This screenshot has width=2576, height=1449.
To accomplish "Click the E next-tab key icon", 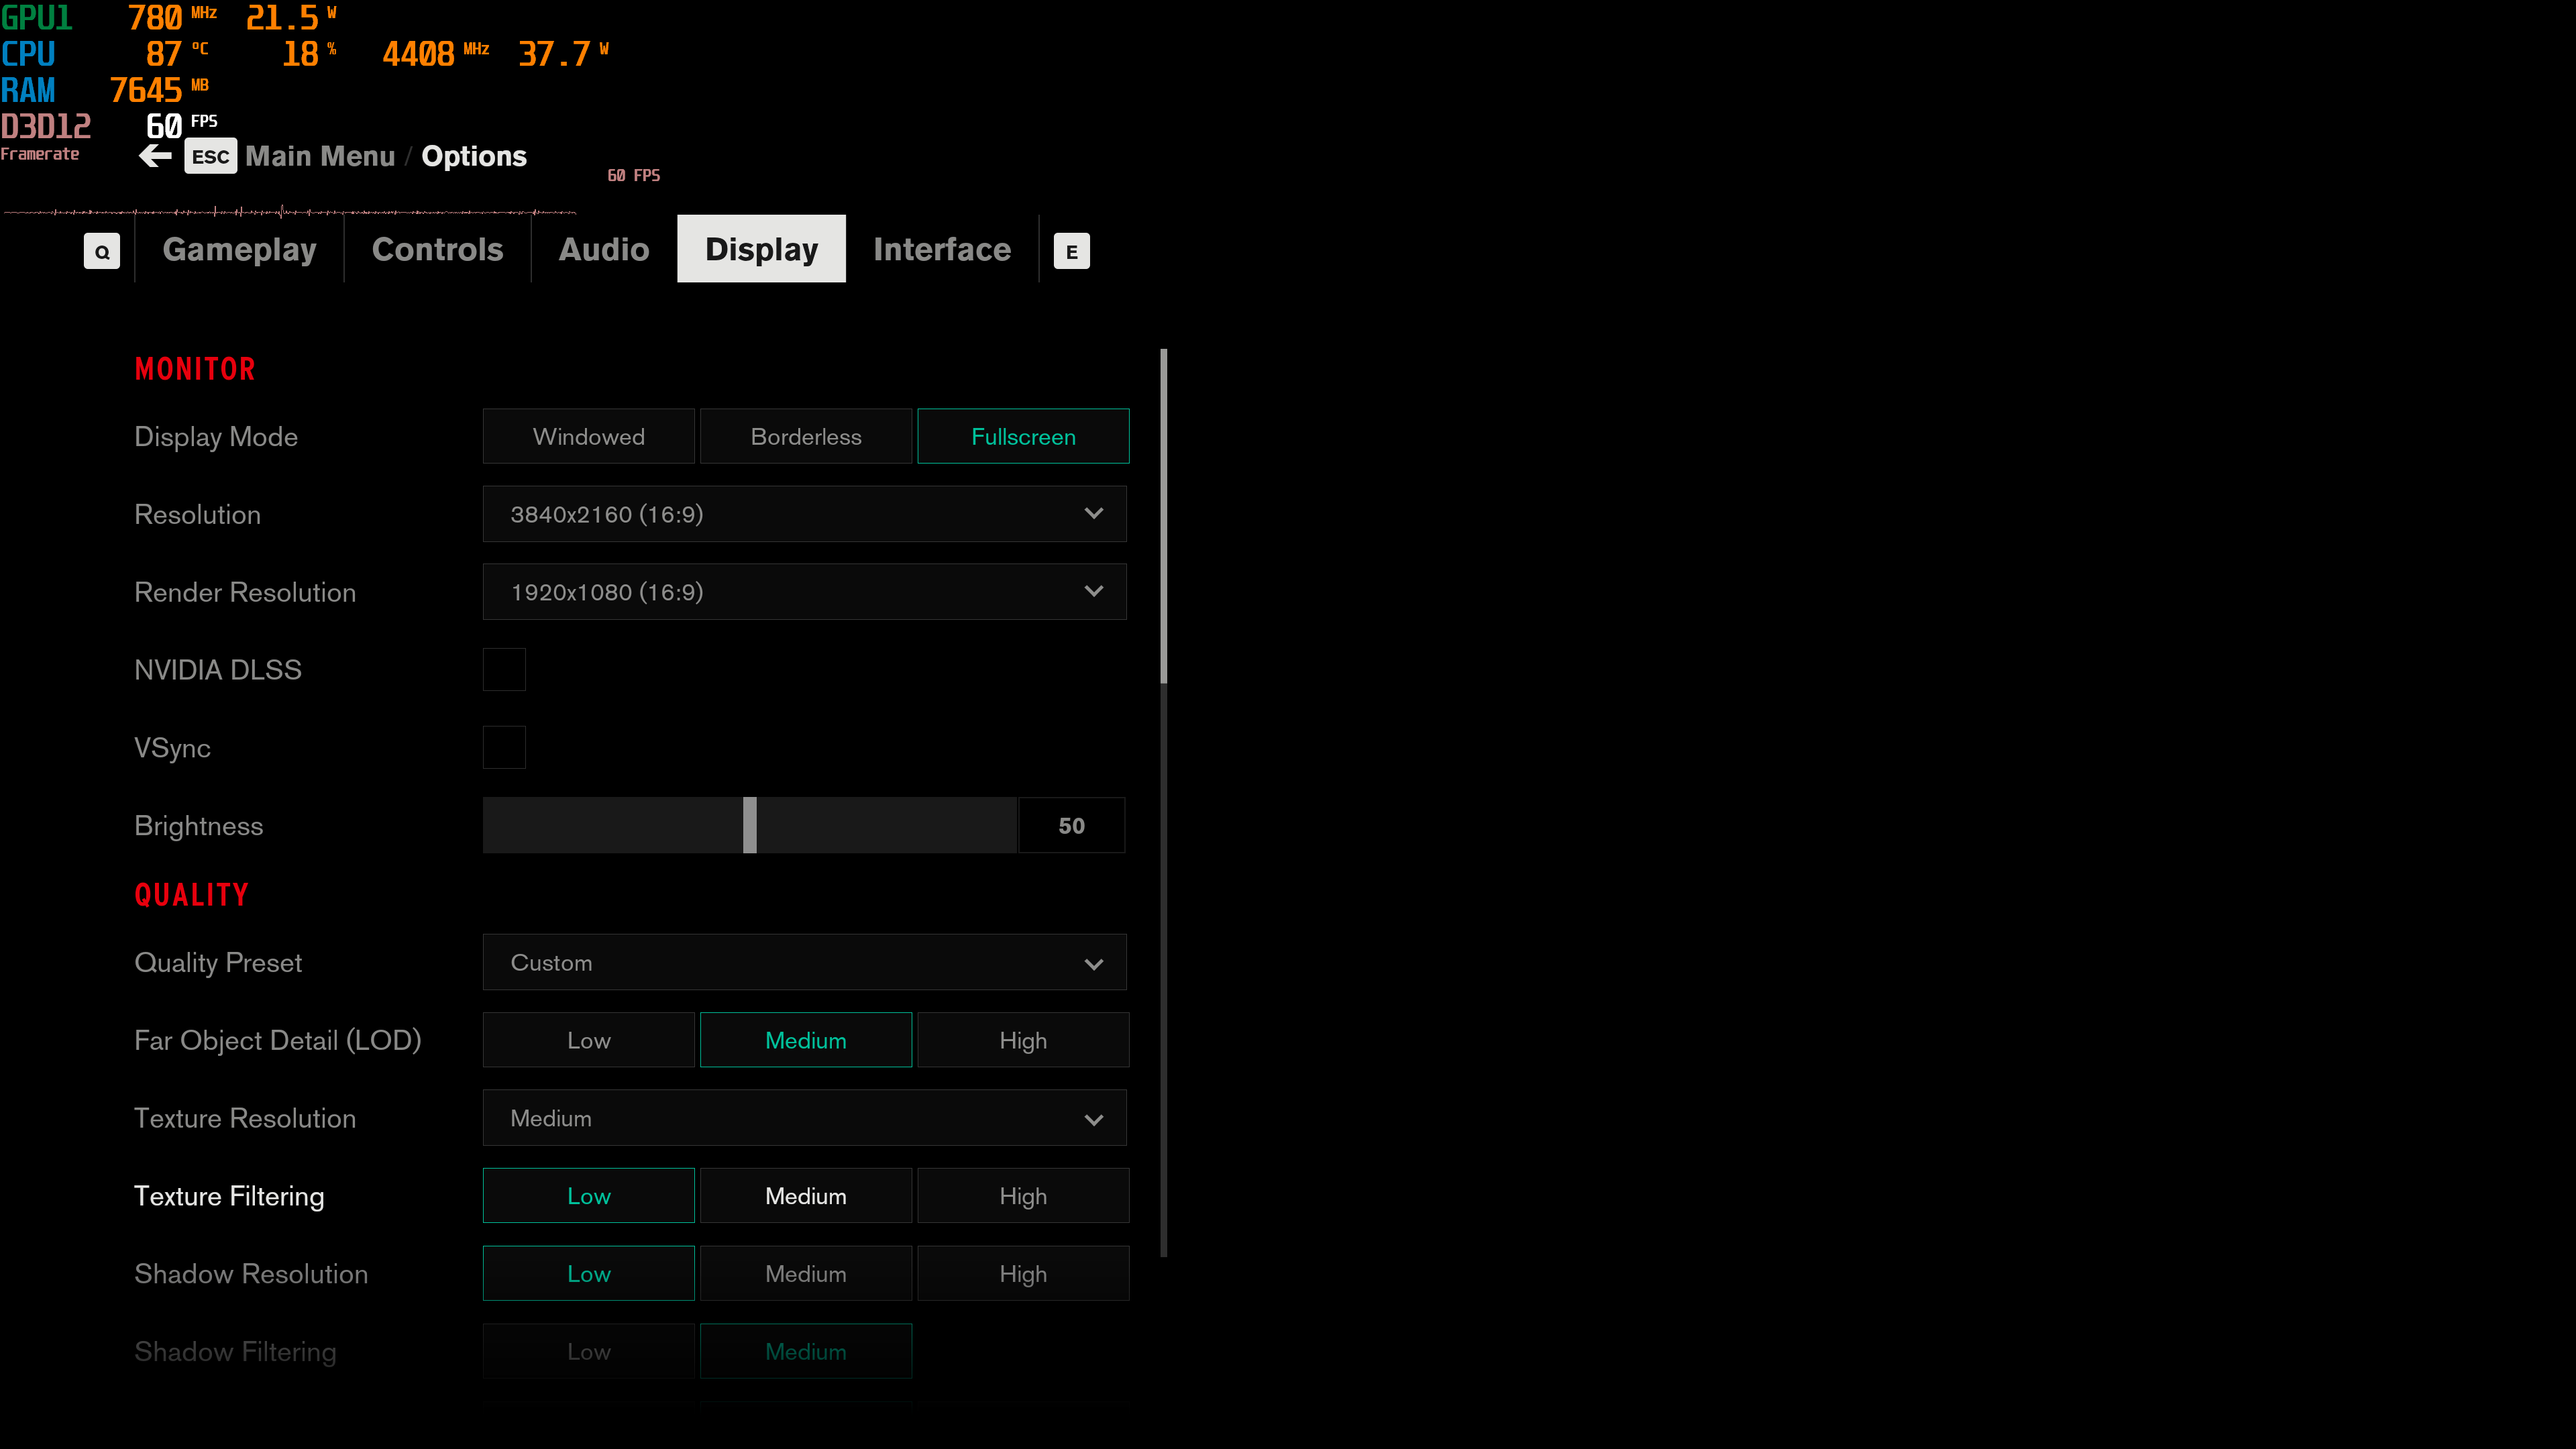I will click(1071, 251).
